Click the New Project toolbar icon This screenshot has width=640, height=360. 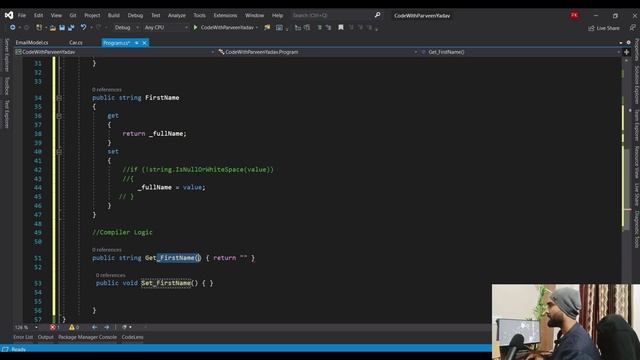pyautogui.click(x=39, y=27)
